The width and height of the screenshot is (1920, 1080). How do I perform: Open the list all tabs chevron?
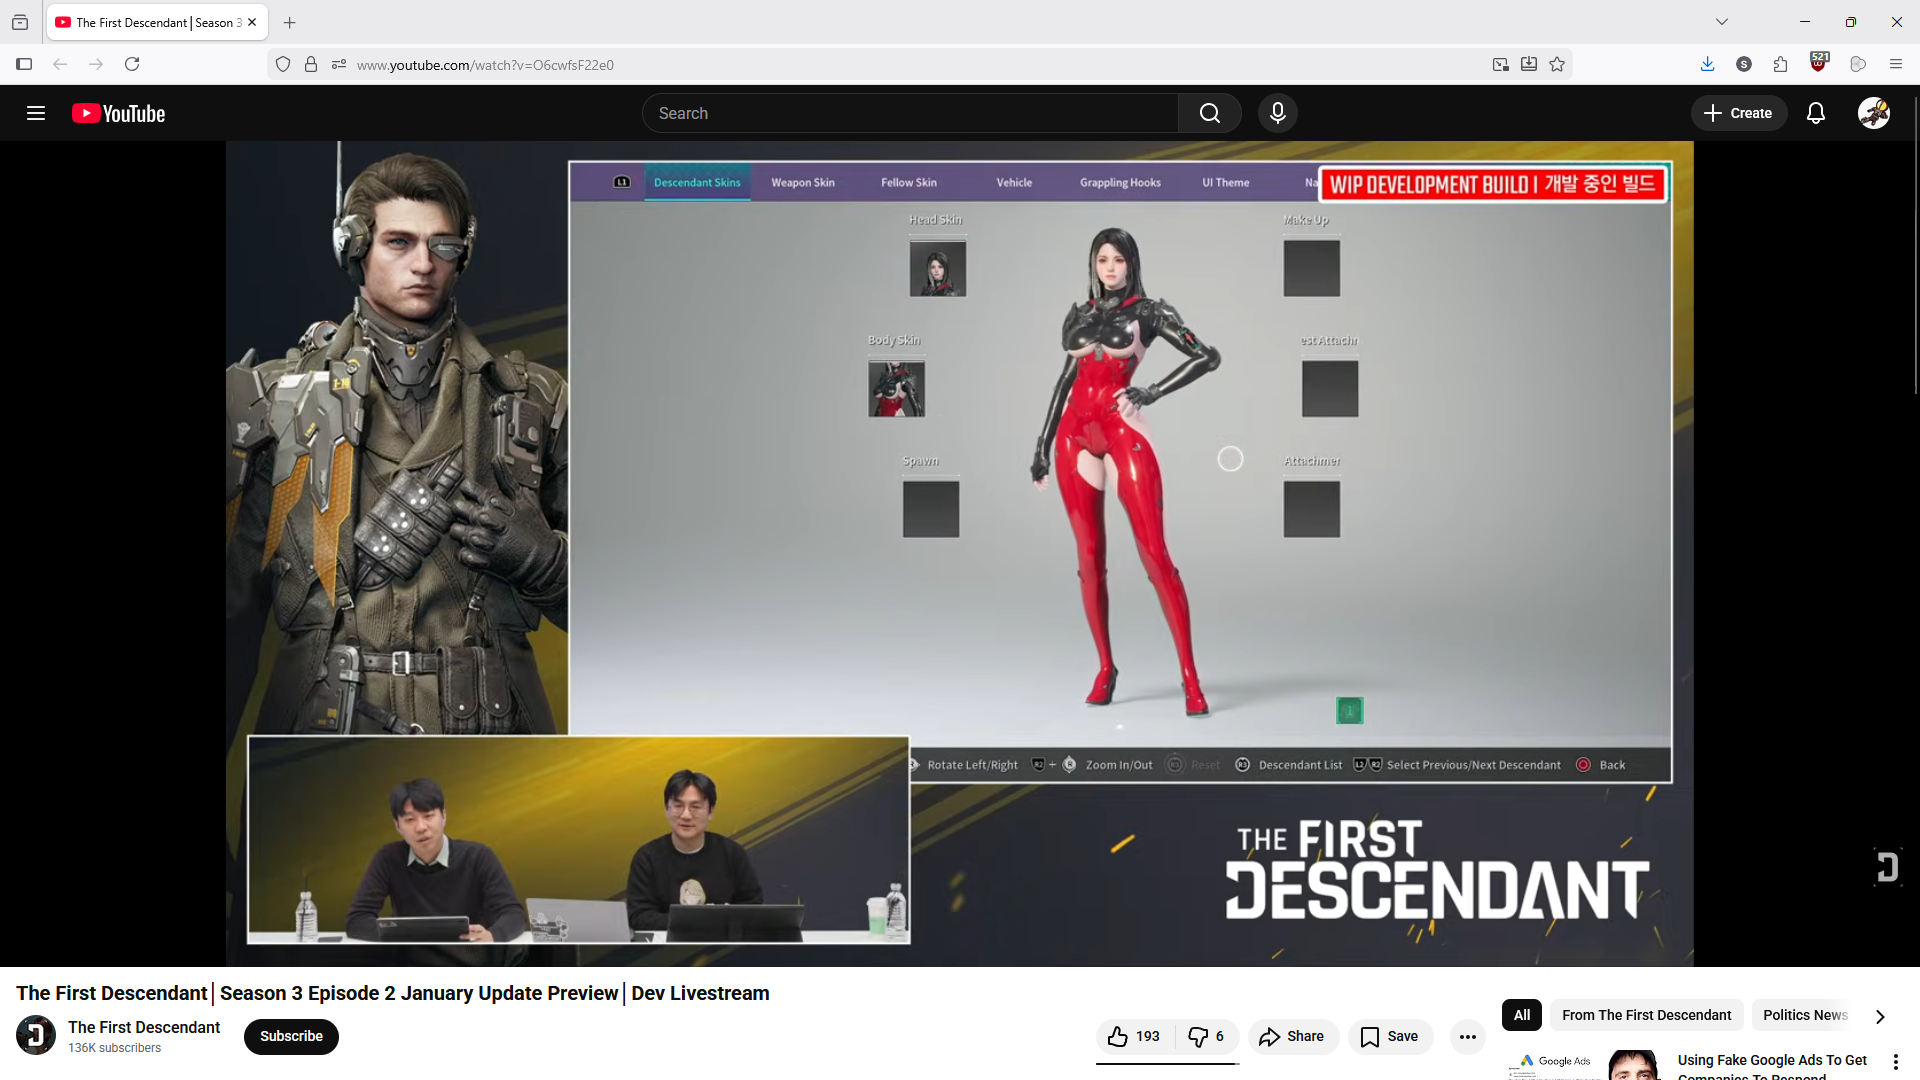pyautogui.click(x=1721, y=22)
